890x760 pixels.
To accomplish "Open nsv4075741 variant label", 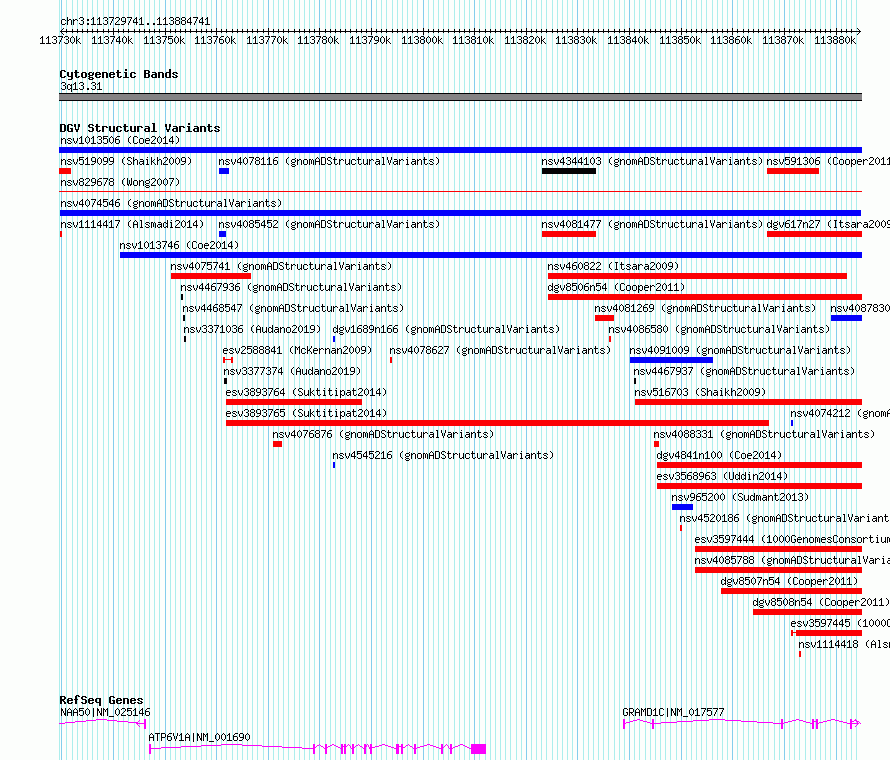I will 282,266.
